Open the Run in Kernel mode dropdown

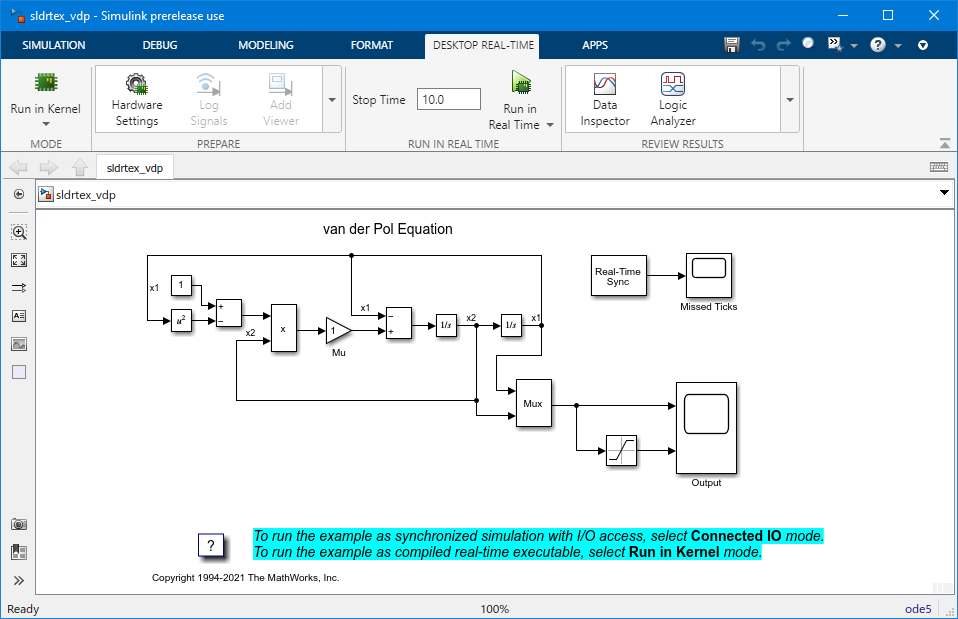45,124
